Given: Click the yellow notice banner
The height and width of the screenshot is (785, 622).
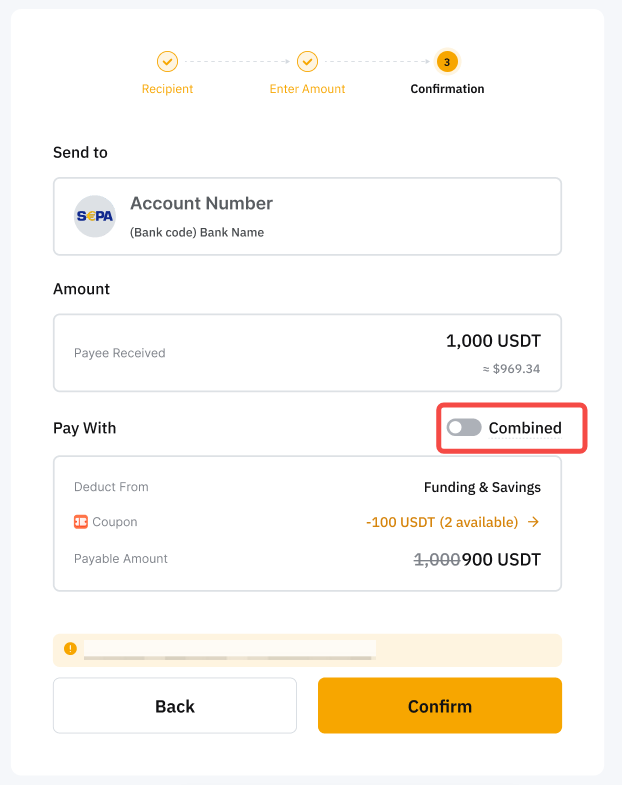Looking at the screenshot, I should [307, 649].
